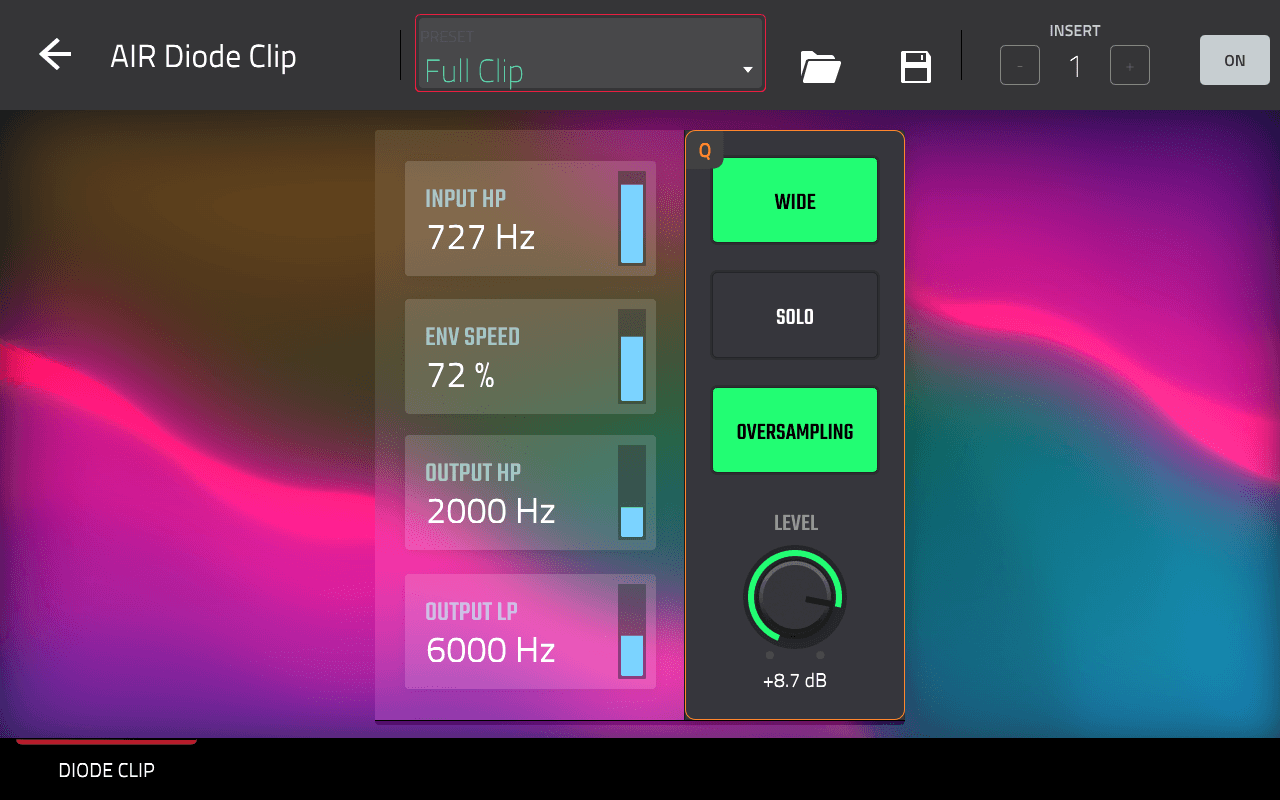The image size is (1280, 800).
Task: Click the back arrow icon
Action: click(x=55, y=55)
